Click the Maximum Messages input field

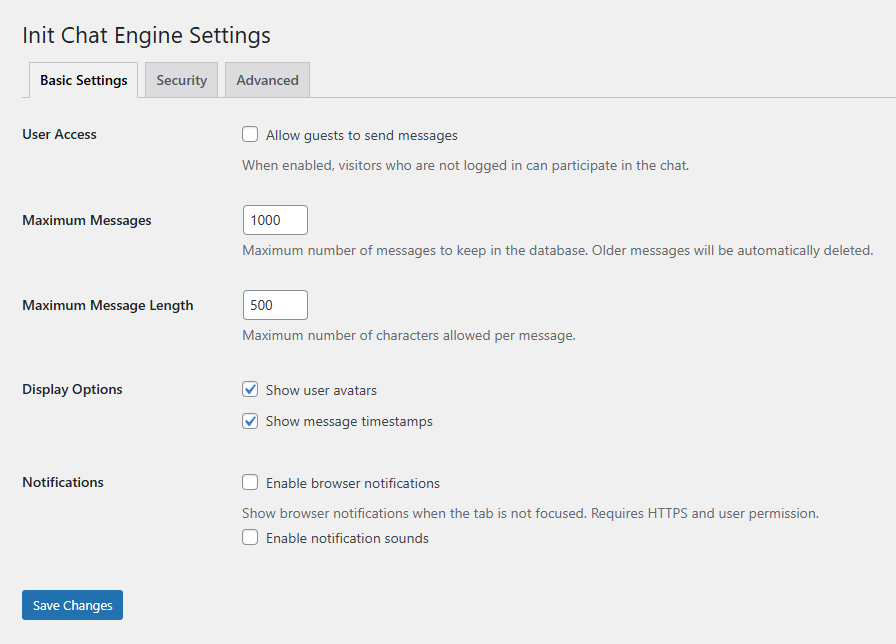pyautogui.click(x=275, y=220)
